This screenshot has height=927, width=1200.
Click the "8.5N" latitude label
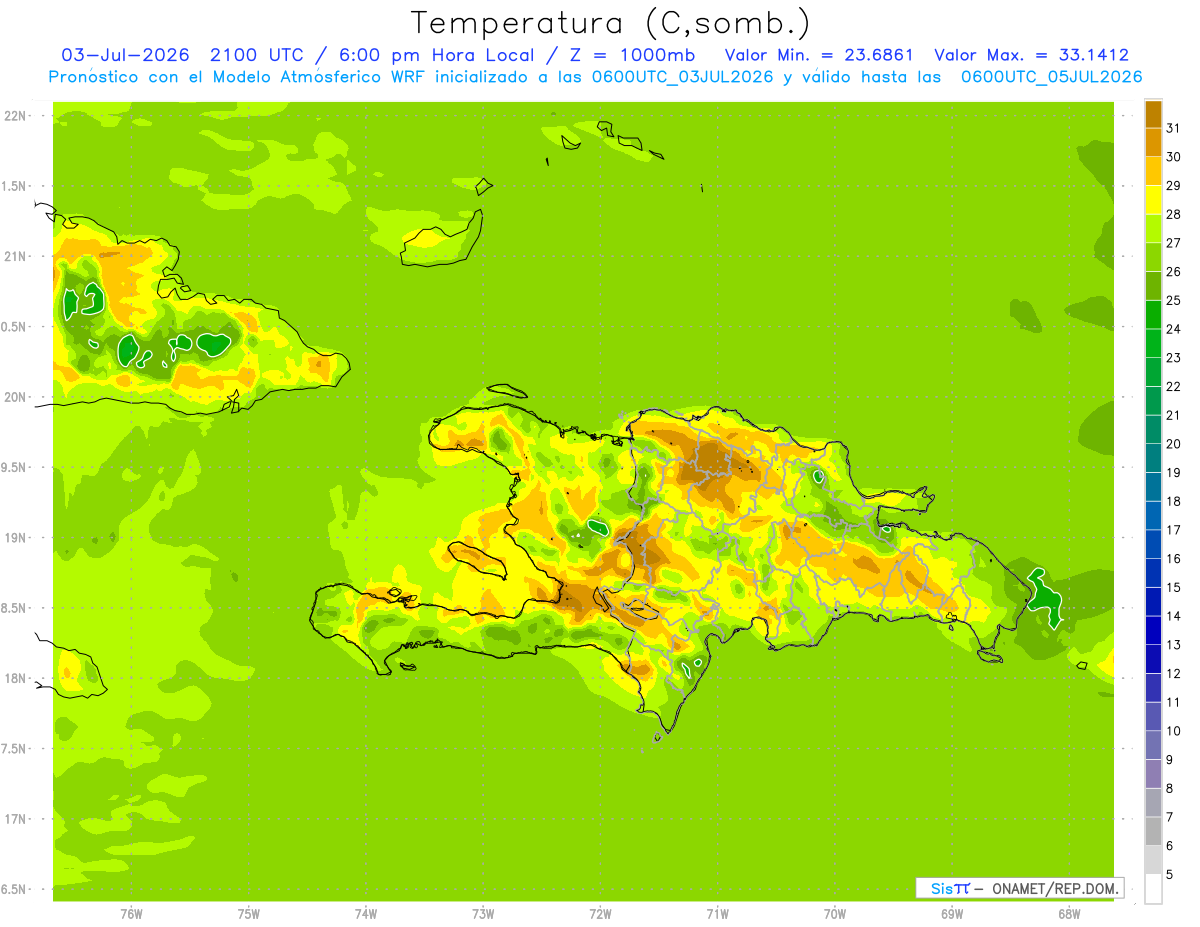(x=15, y=608)
